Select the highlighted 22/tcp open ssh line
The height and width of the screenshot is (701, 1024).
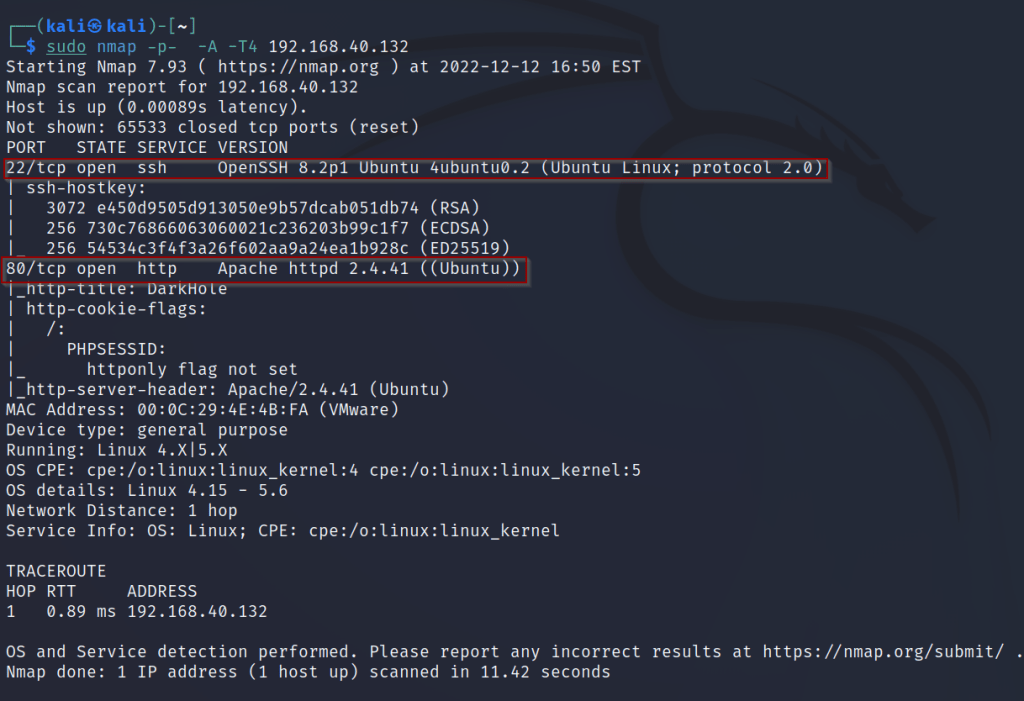pos(416,168)
